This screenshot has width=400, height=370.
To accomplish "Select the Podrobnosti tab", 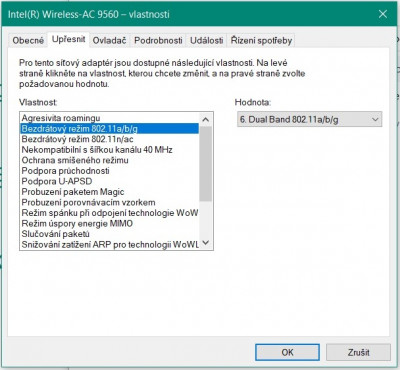I will [158, 41].
